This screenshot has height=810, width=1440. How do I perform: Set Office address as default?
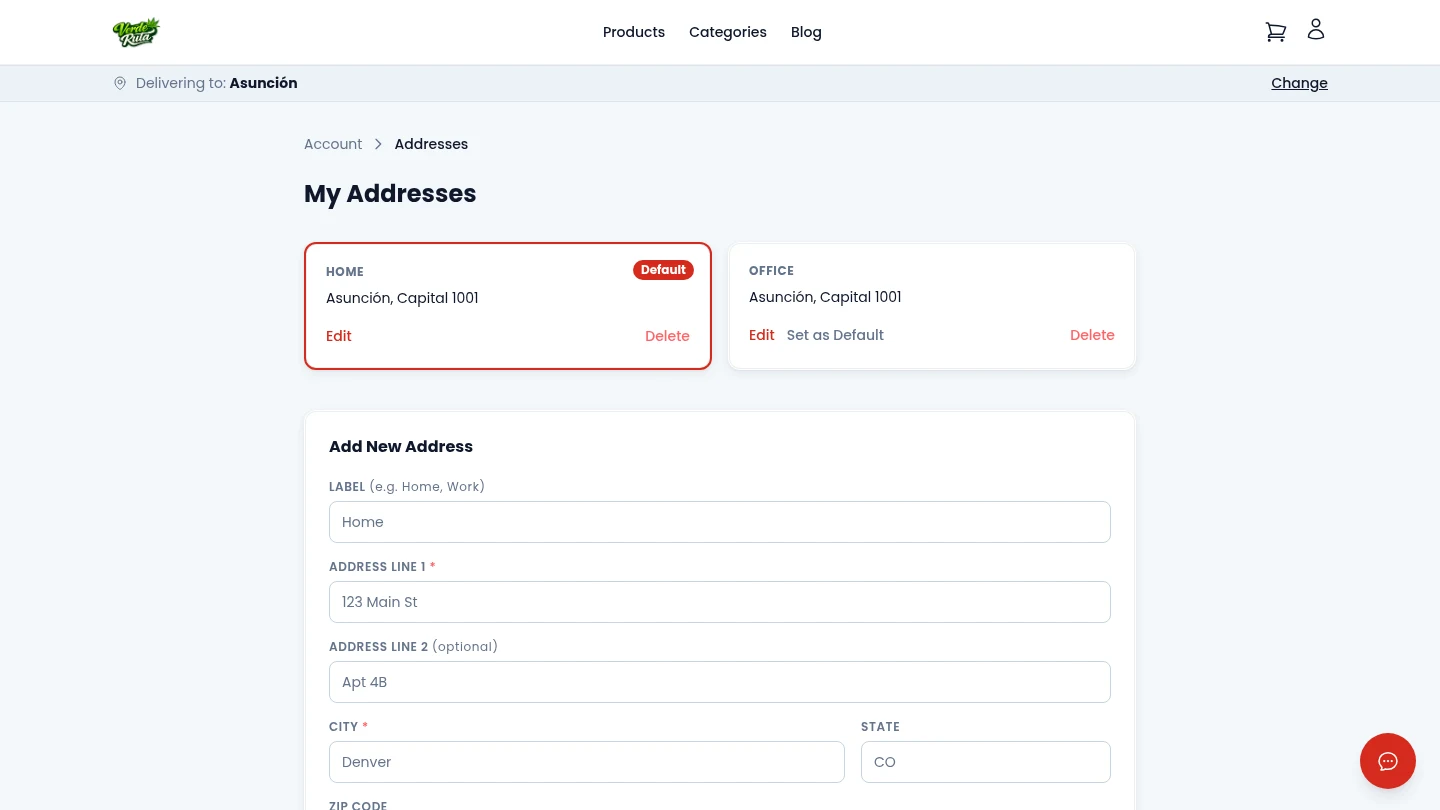pyautogui.click(x=835, y=335)
